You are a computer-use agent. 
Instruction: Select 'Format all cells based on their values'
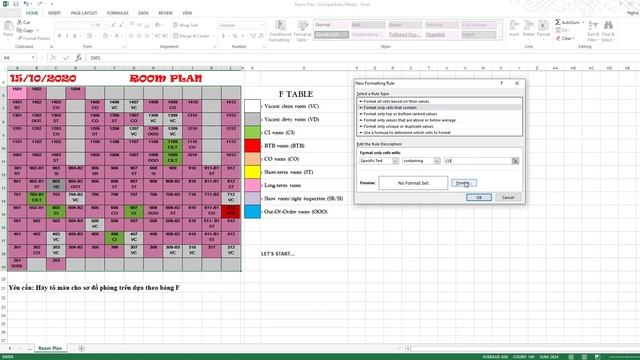coord(439,101)
